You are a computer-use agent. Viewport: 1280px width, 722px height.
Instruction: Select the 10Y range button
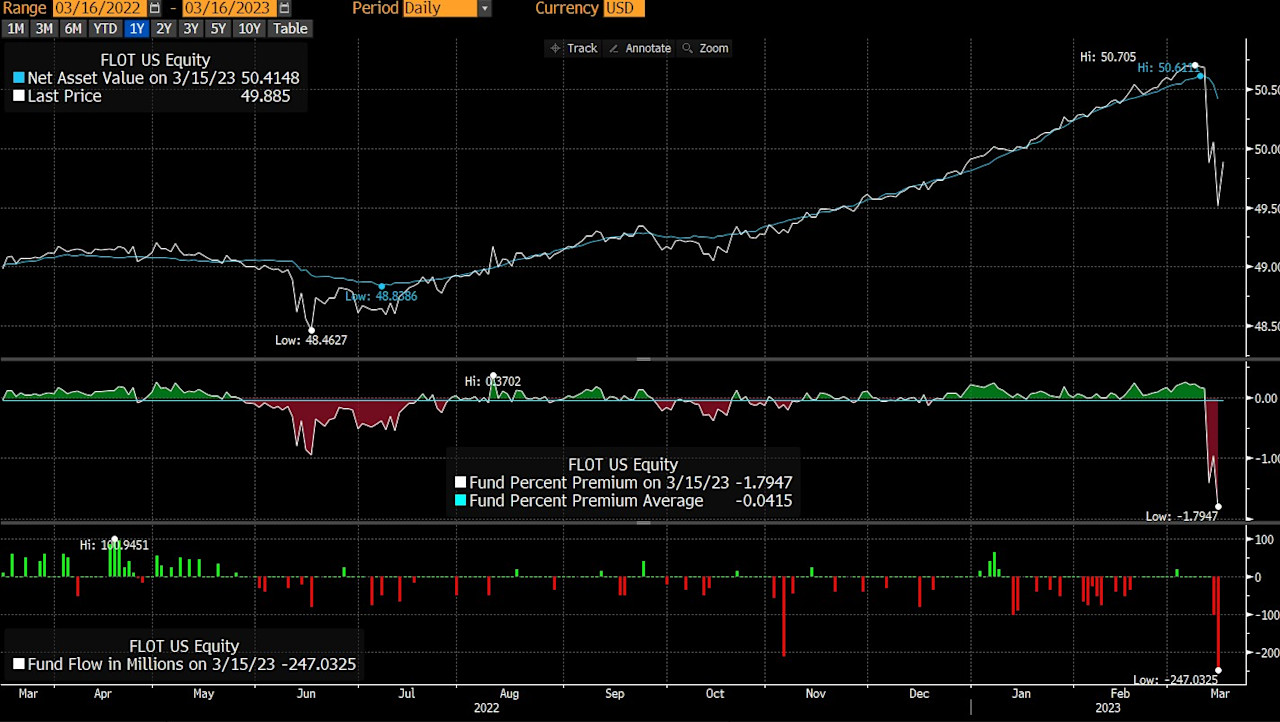coord(249,29)
